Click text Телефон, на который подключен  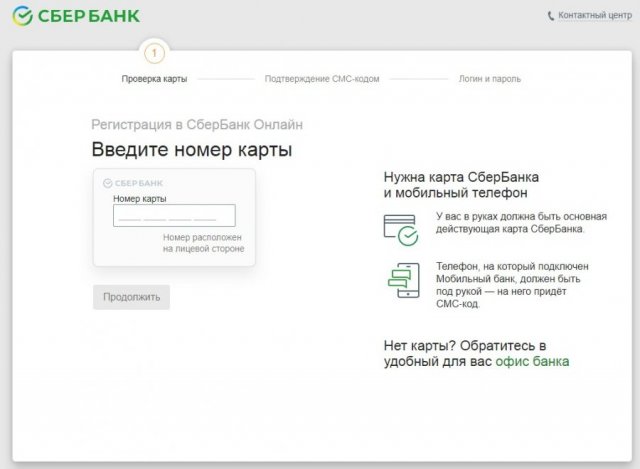(x=512, y=267)
